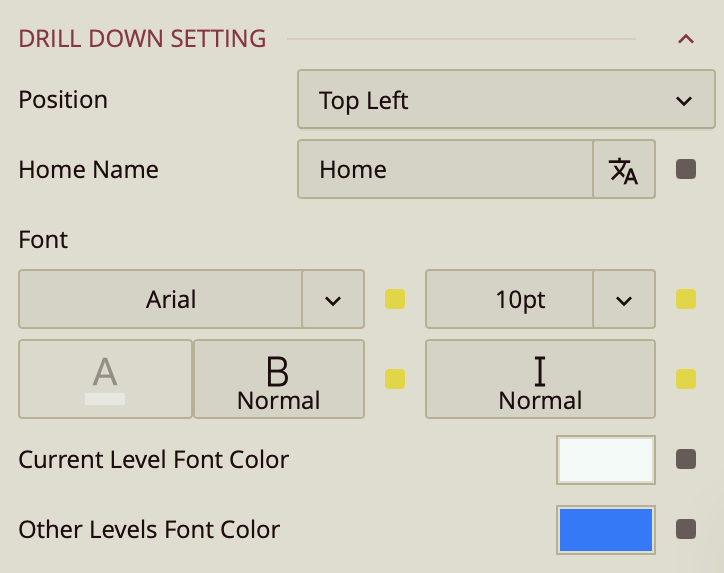This screenshot has height=573, width=724.
Task: Toggle the yellow indicator beside 10pt size
Action: click(x=686, y=299)
